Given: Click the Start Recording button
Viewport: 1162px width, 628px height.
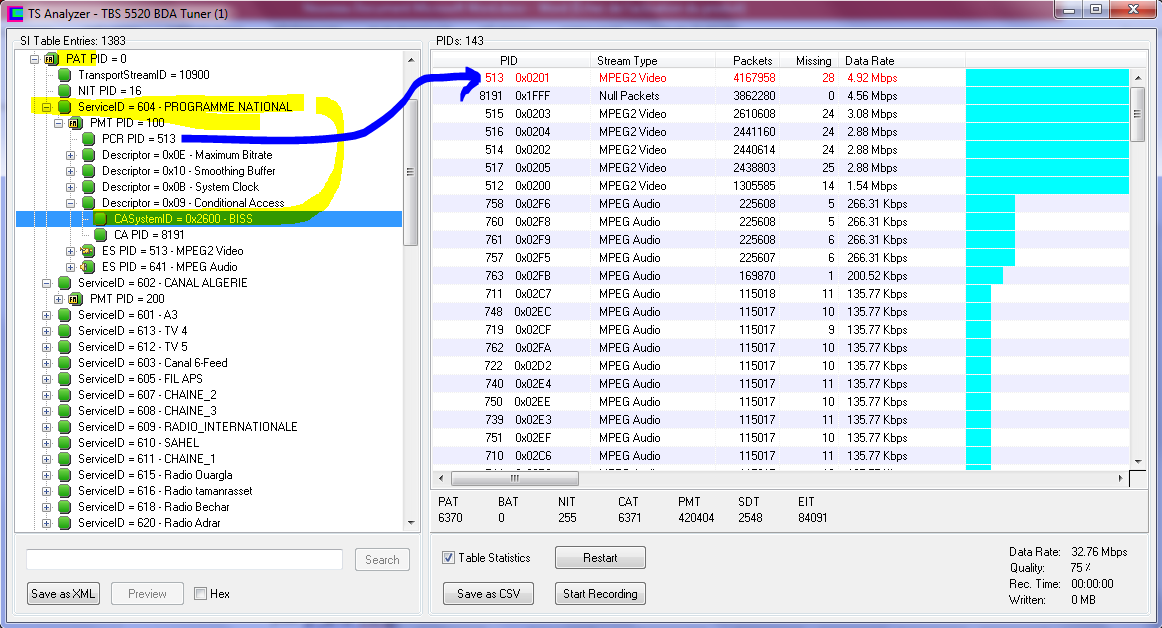Looking at the screenshot, I should click(599, 594).
